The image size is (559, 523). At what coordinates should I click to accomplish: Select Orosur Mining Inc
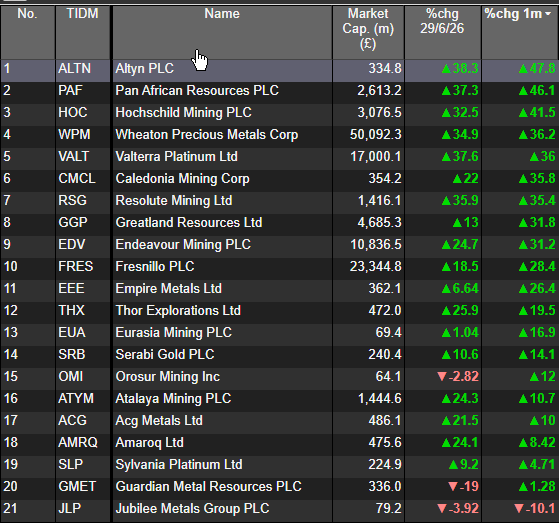pyautogui.click(x=168, y=377)
